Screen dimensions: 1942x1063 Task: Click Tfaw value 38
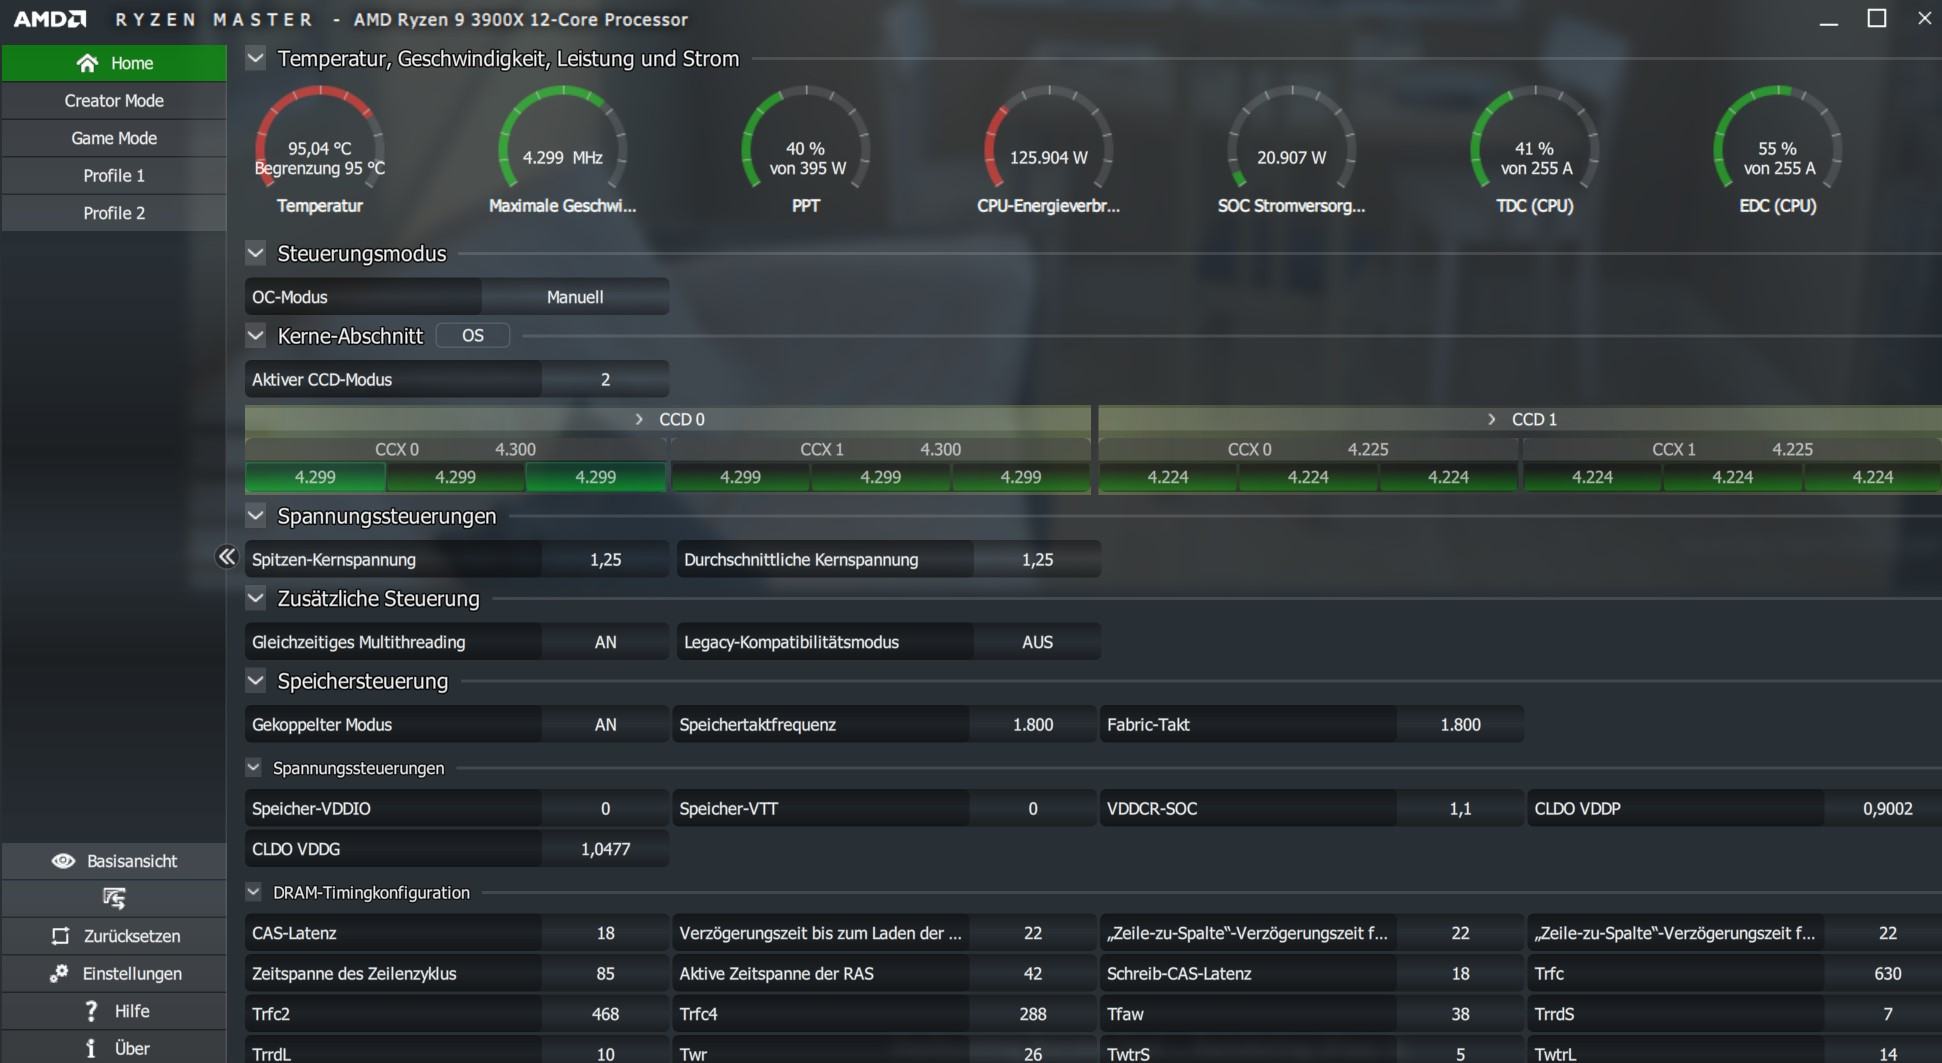pyautogui.click(x=1460, y=1014)
